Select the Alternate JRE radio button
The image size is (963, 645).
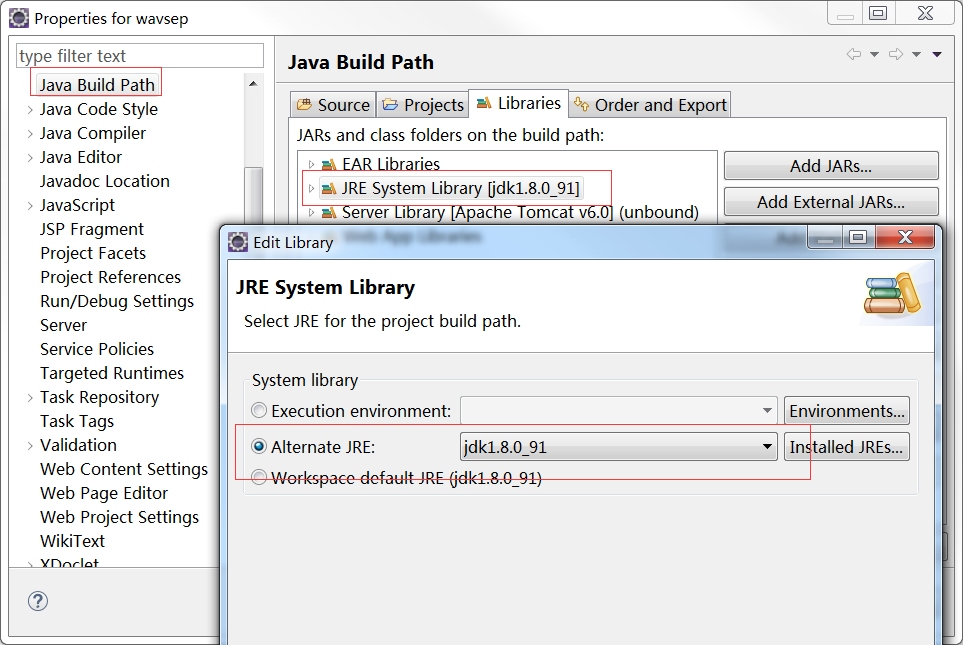(259, 447)
